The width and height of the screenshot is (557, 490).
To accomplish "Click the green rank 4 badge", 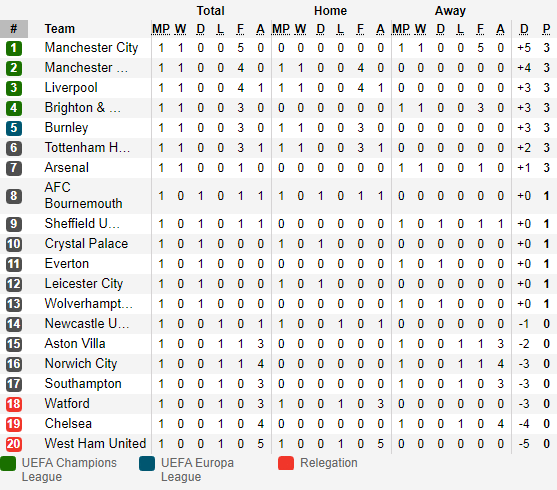I will coord(14,108).
